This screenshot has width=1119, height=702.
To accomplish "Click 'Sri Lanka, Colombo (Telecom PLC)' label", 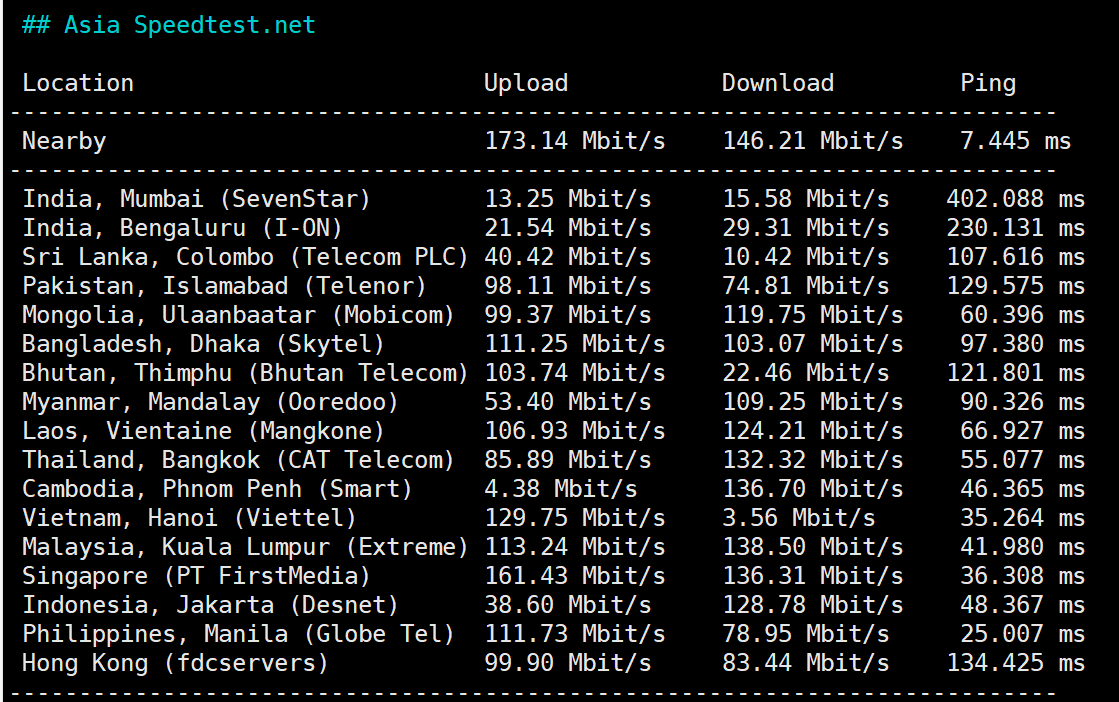I will coord(245,257).
